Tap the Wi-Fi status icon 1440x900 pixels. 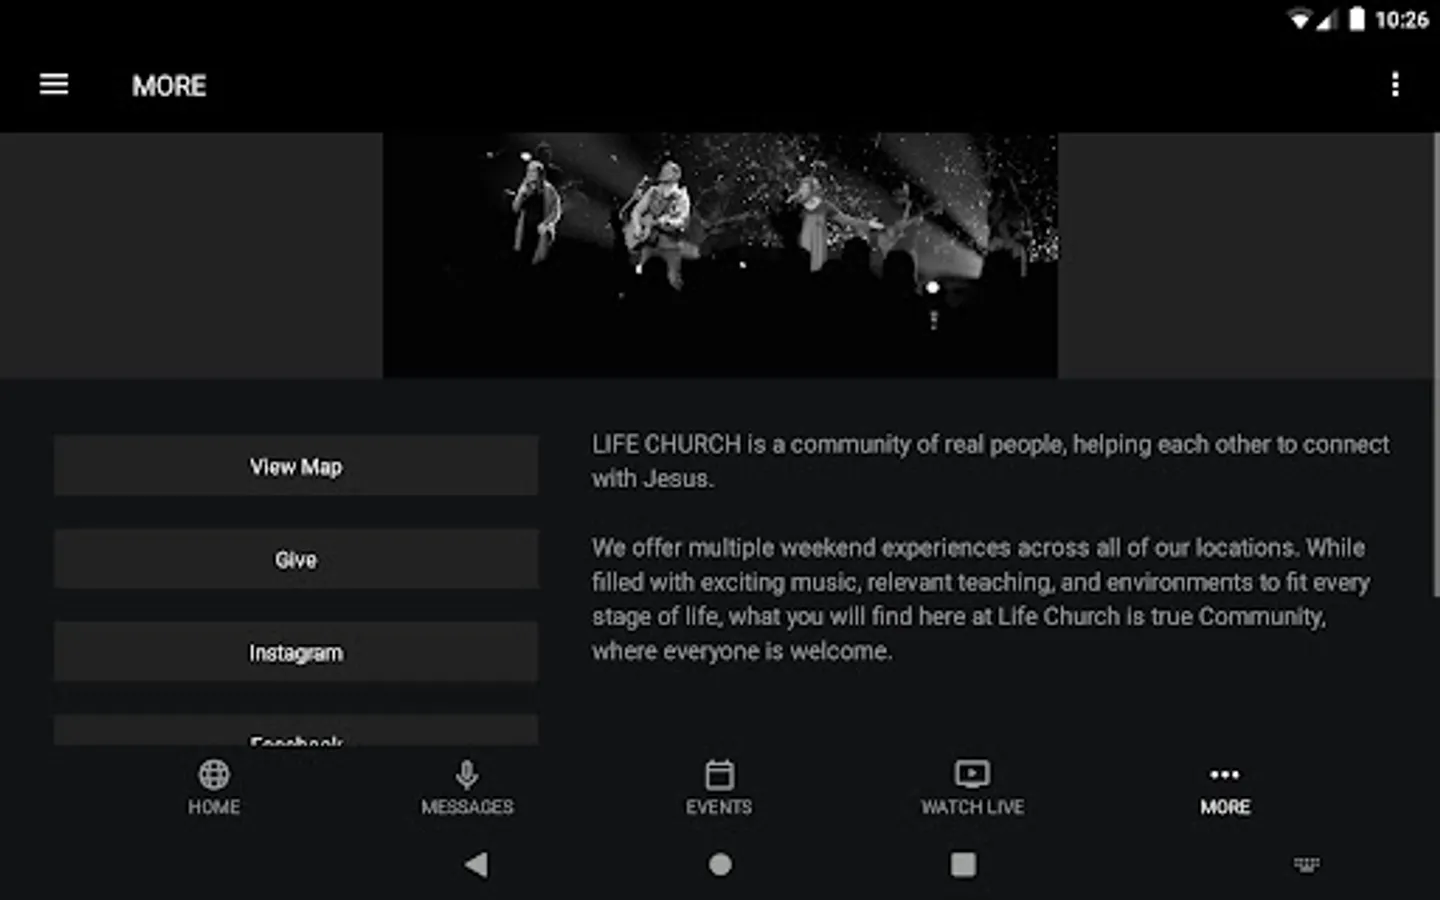(x=1298, y=20)
